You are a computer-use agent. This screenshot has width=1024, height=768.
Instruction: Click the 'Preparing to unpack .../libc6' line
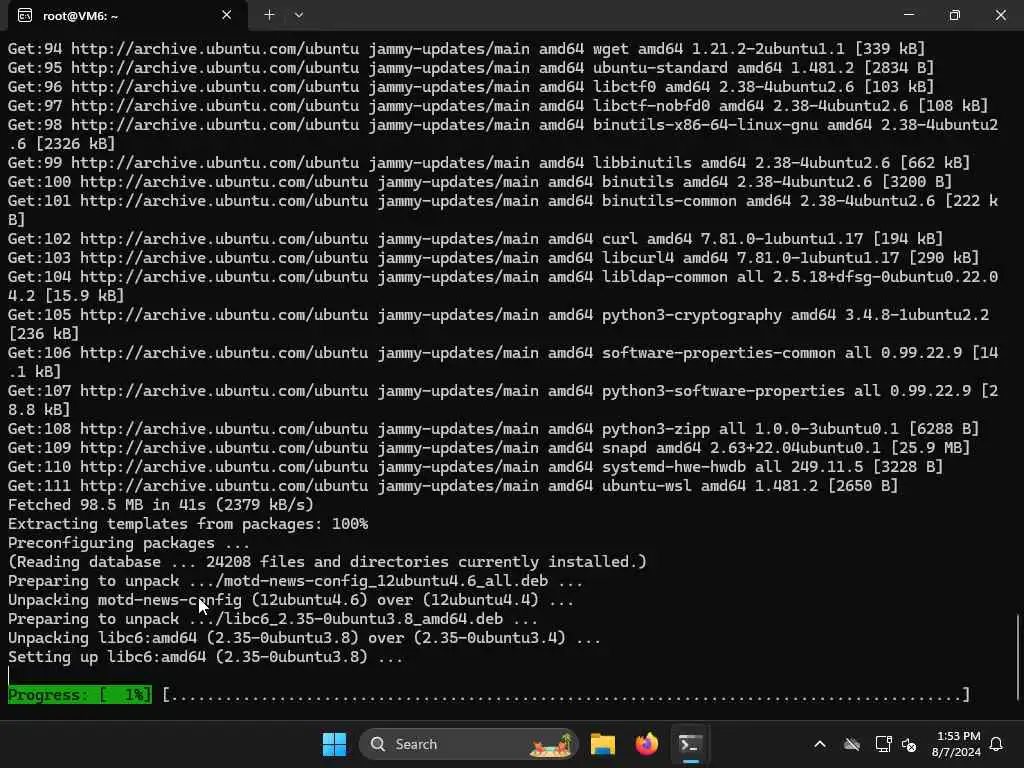pos(273,619)
